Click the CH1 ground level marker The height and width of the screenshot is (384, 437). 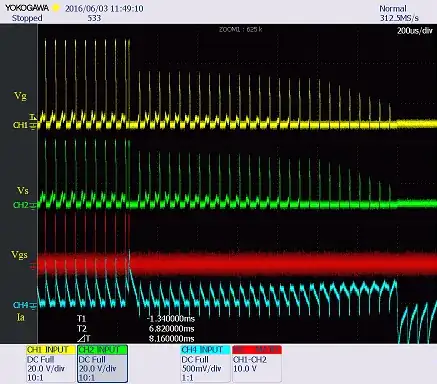click(33, 125)
